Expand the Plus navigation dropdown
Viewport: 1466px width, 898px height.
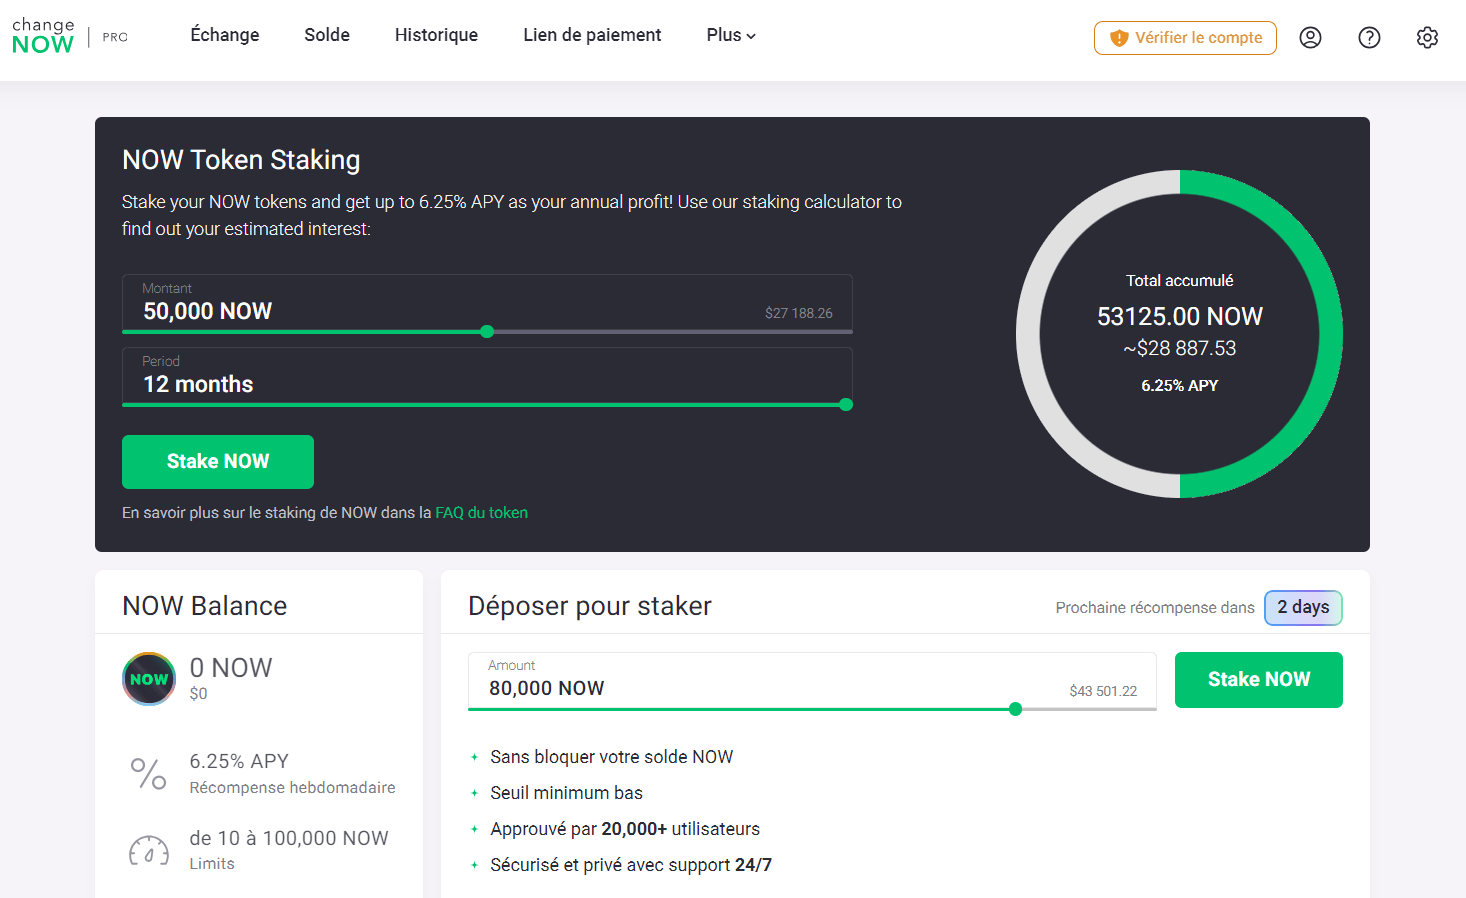(x=730, y=34)
